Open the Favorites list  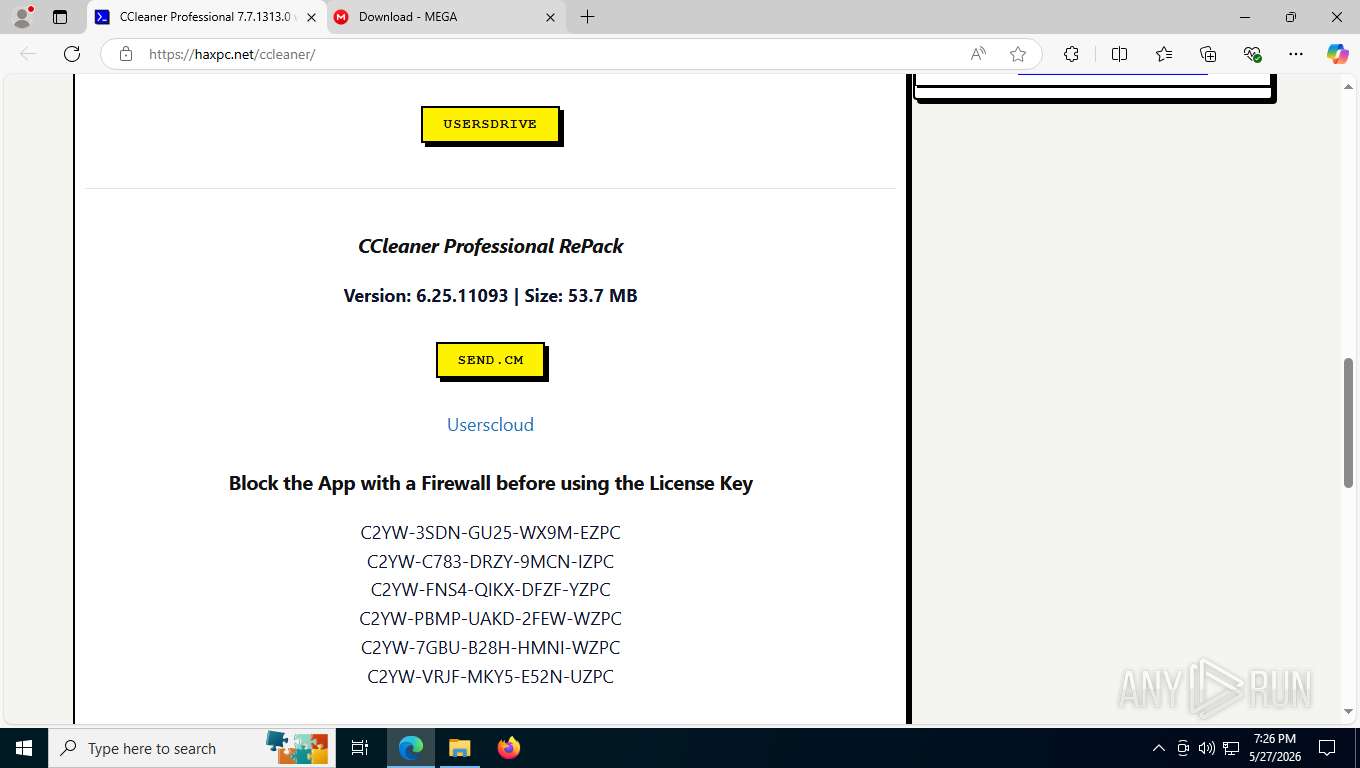tap(1164, 54)
